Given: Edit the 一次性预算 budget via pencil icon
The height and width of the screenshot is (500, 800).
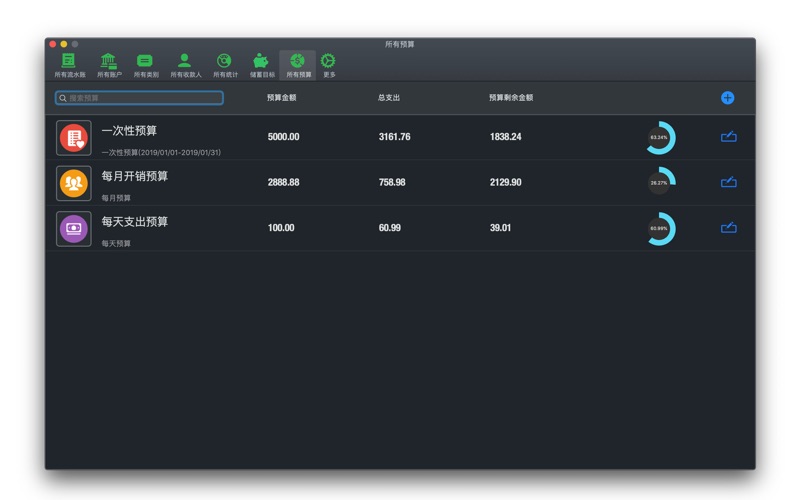Looking at the screenshot, I should pyautogui.click(x=729, y=137).
